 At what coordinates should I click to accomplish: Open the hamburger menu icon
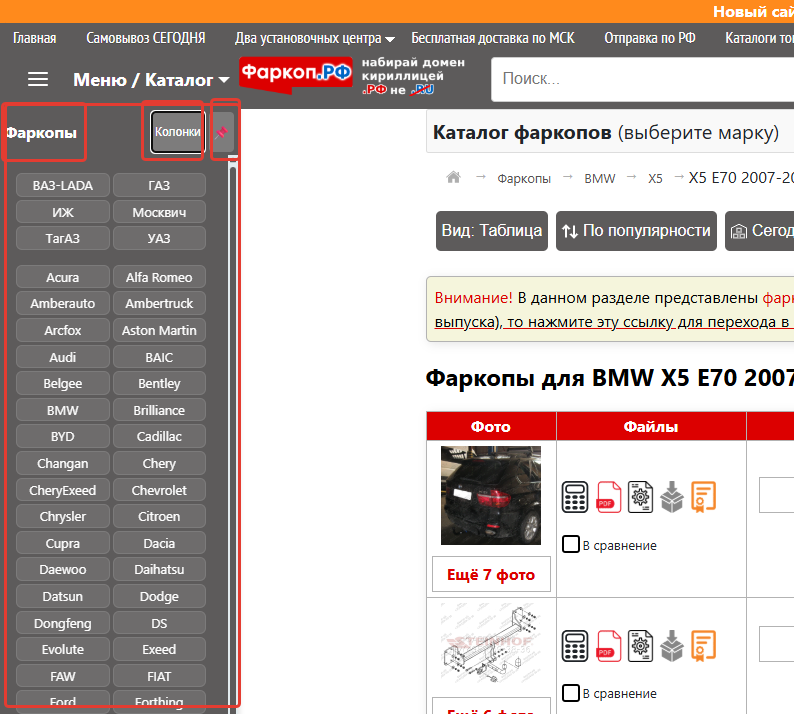[x=38, y=79]
